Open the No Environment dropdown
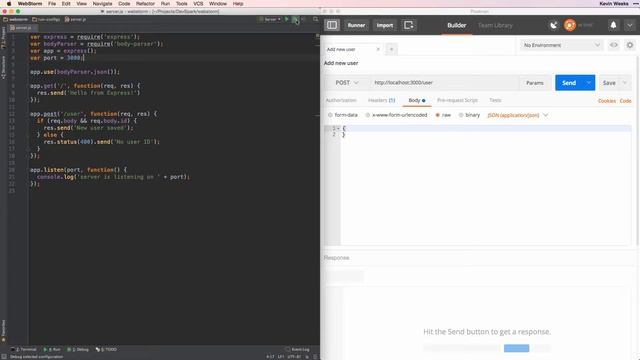640x360 pixels. pyautogui.click(x=562, y=45)
